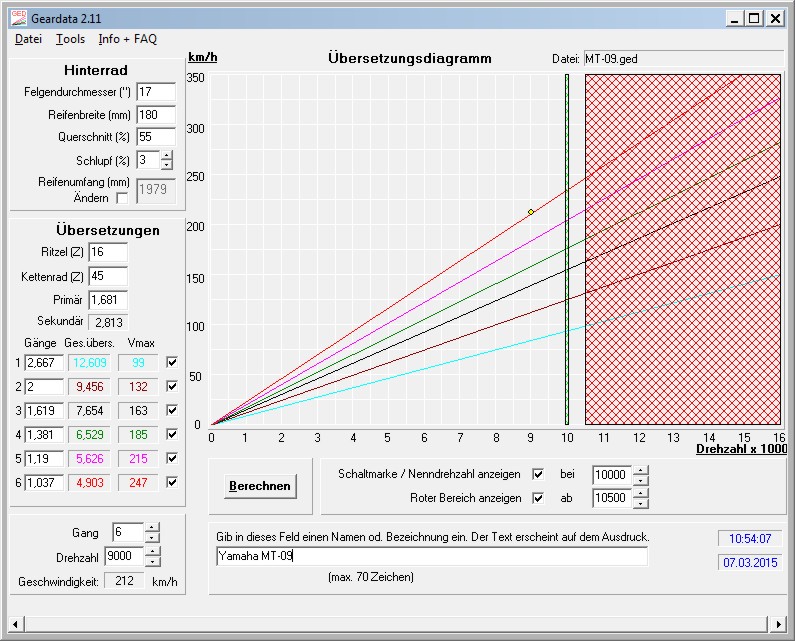Click the Berechnen button
The width and height of the screenshot is (795, 641).
pos(260,486)
